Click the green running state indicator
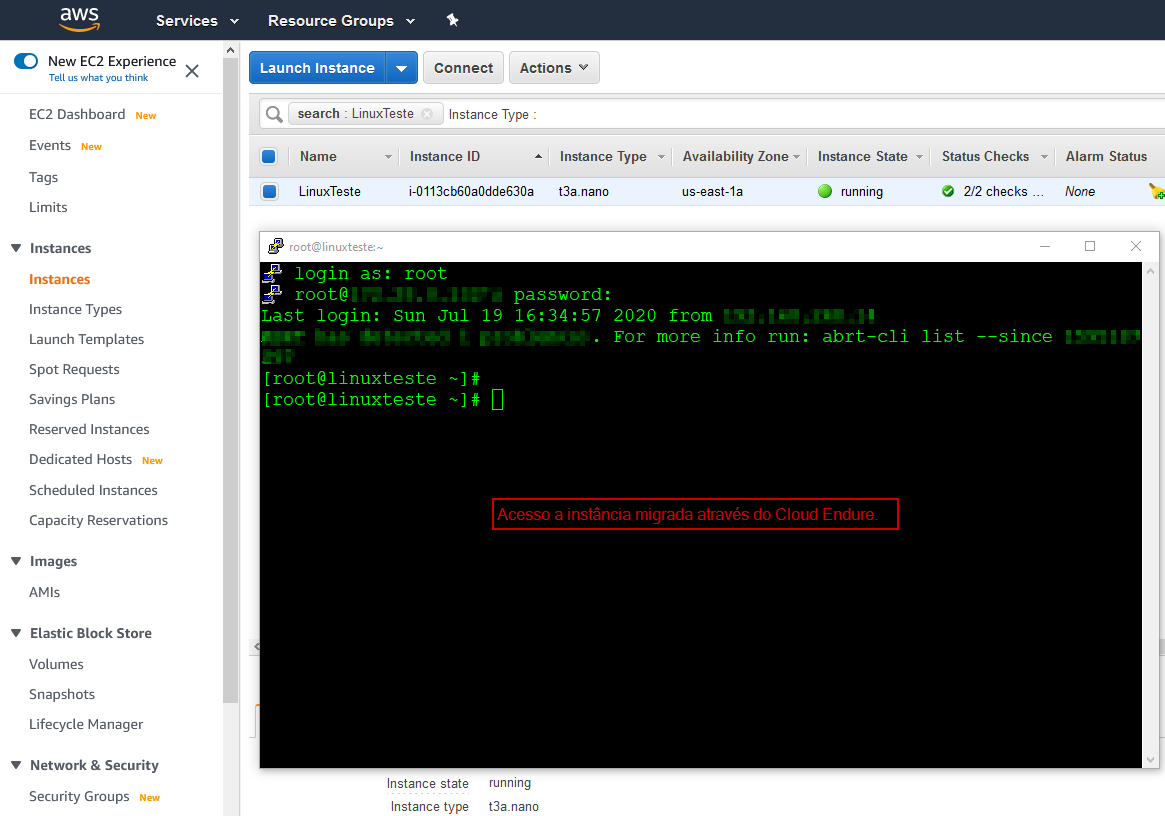The image size is (1165, 816). coord(825,191)
